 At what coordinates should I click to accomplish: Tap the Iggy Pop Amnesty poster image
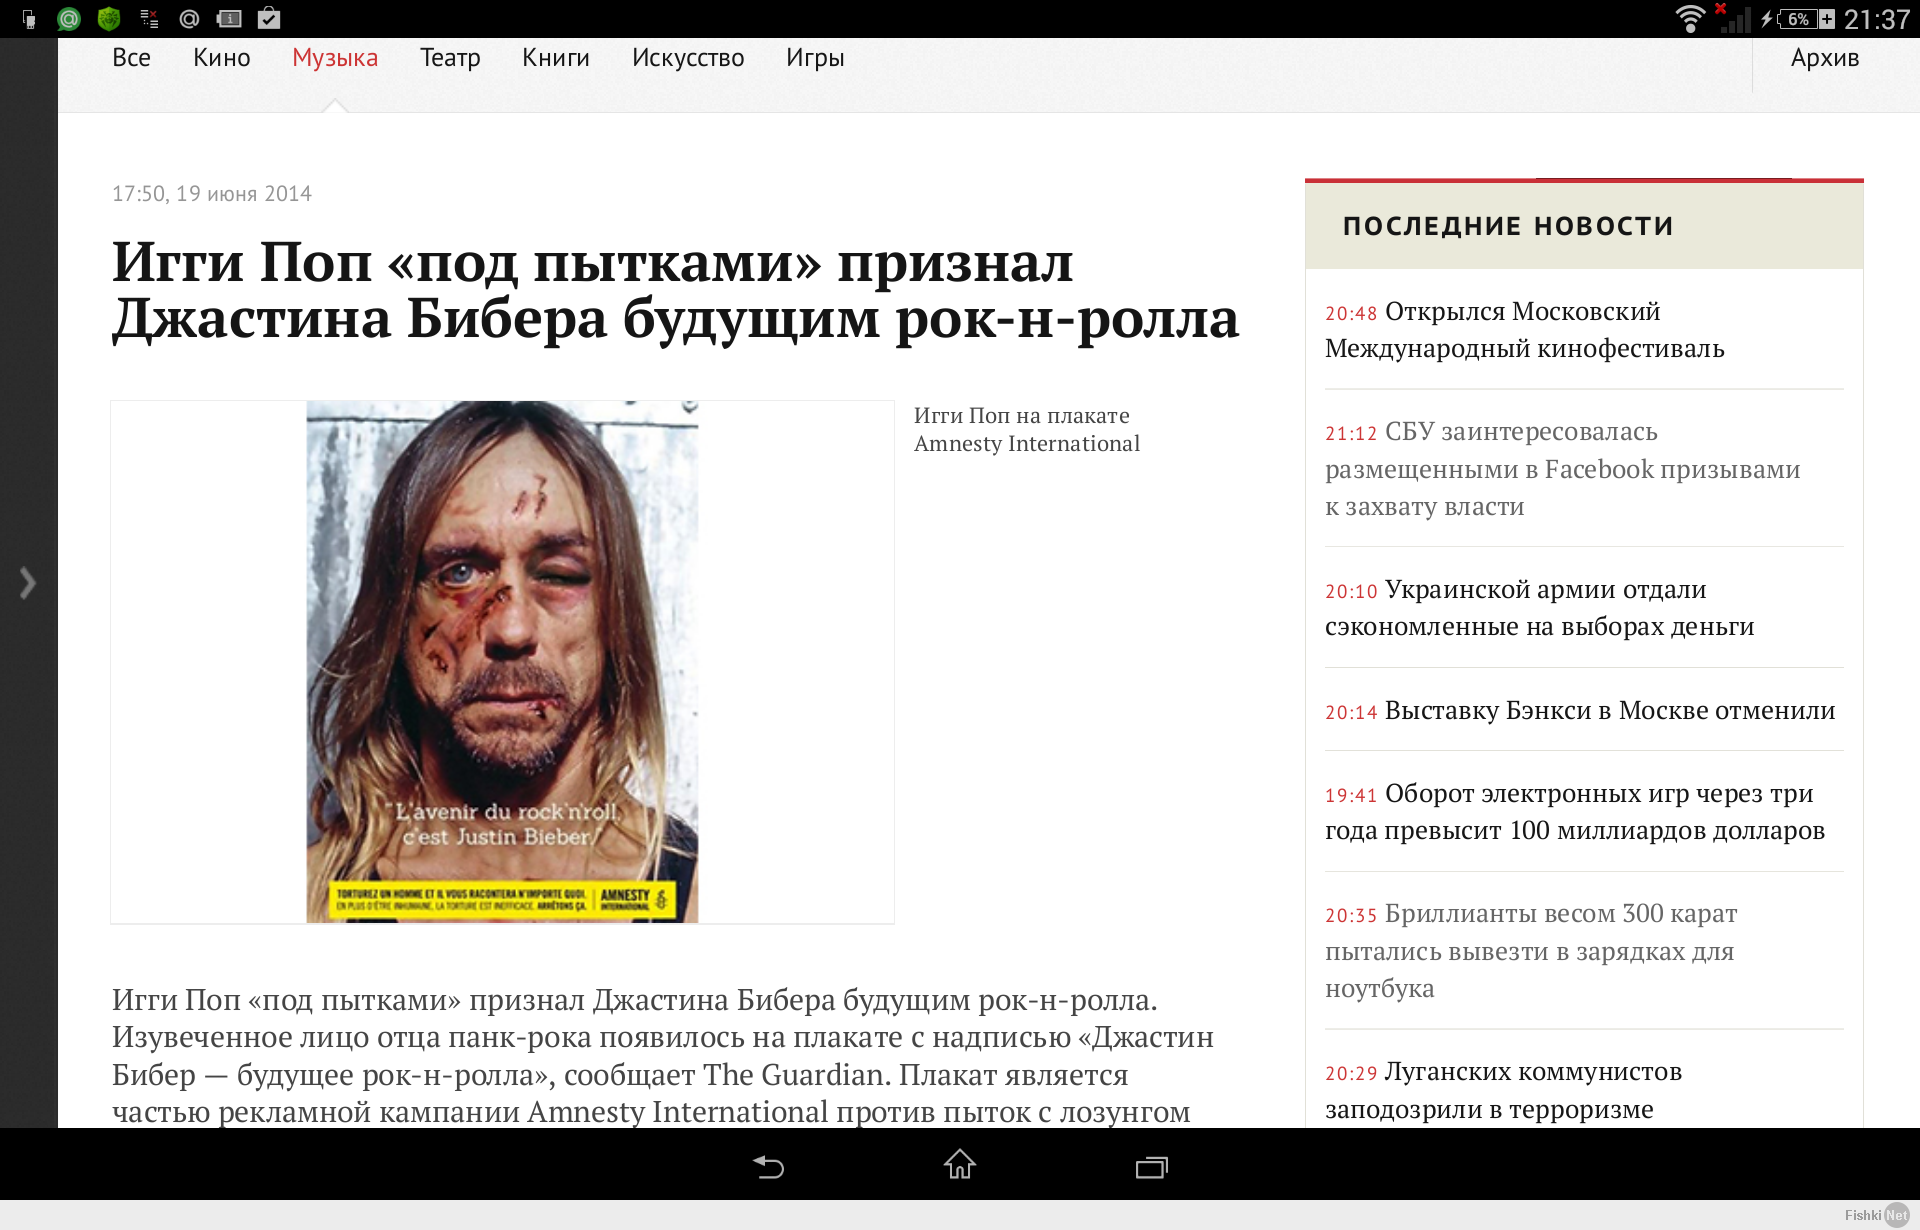pyautogui.click(x=502, y=661)
